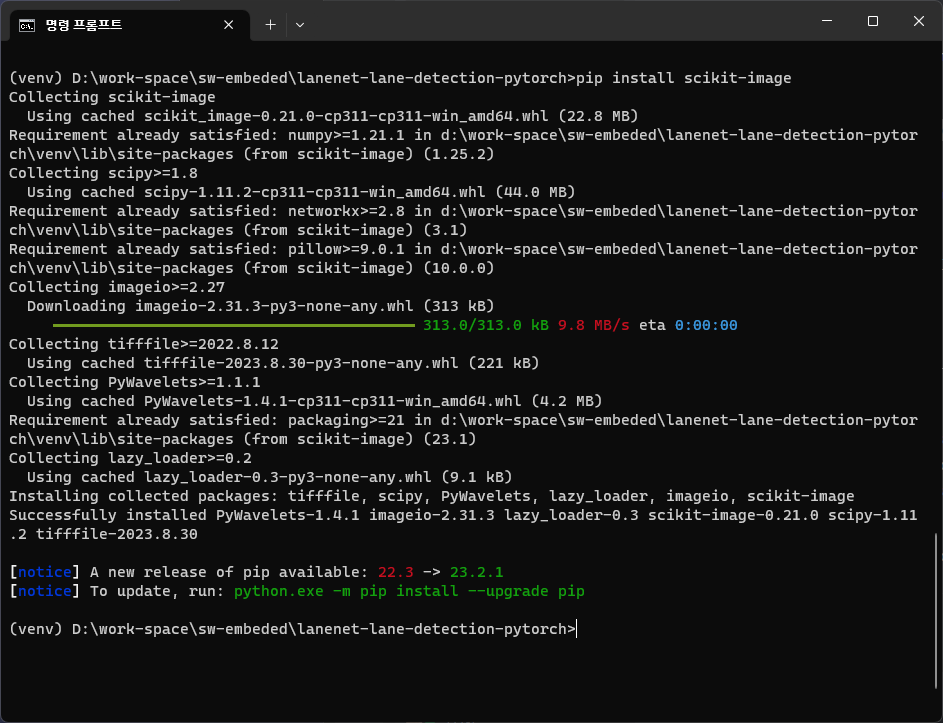This screenshot has width=943, height=723.
Task: Click the 'Downloading imageio-2.31.3' line
Action: tap(260, 306)
